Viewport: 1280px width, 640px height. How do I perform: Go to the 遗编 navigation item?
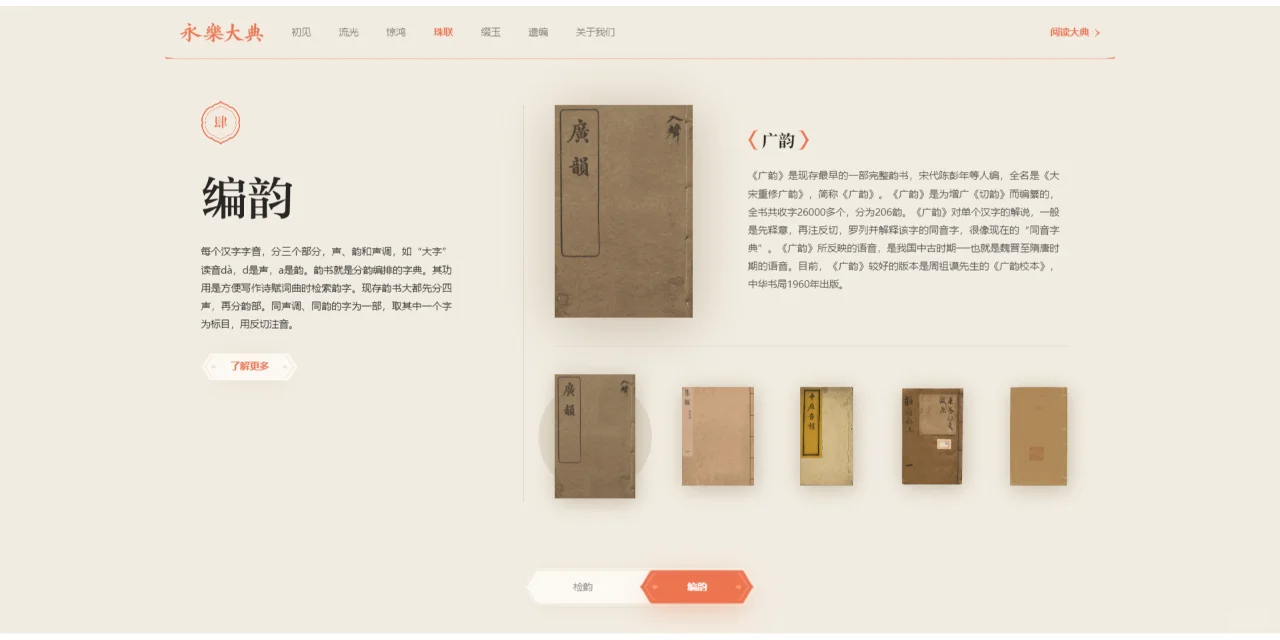538,32
